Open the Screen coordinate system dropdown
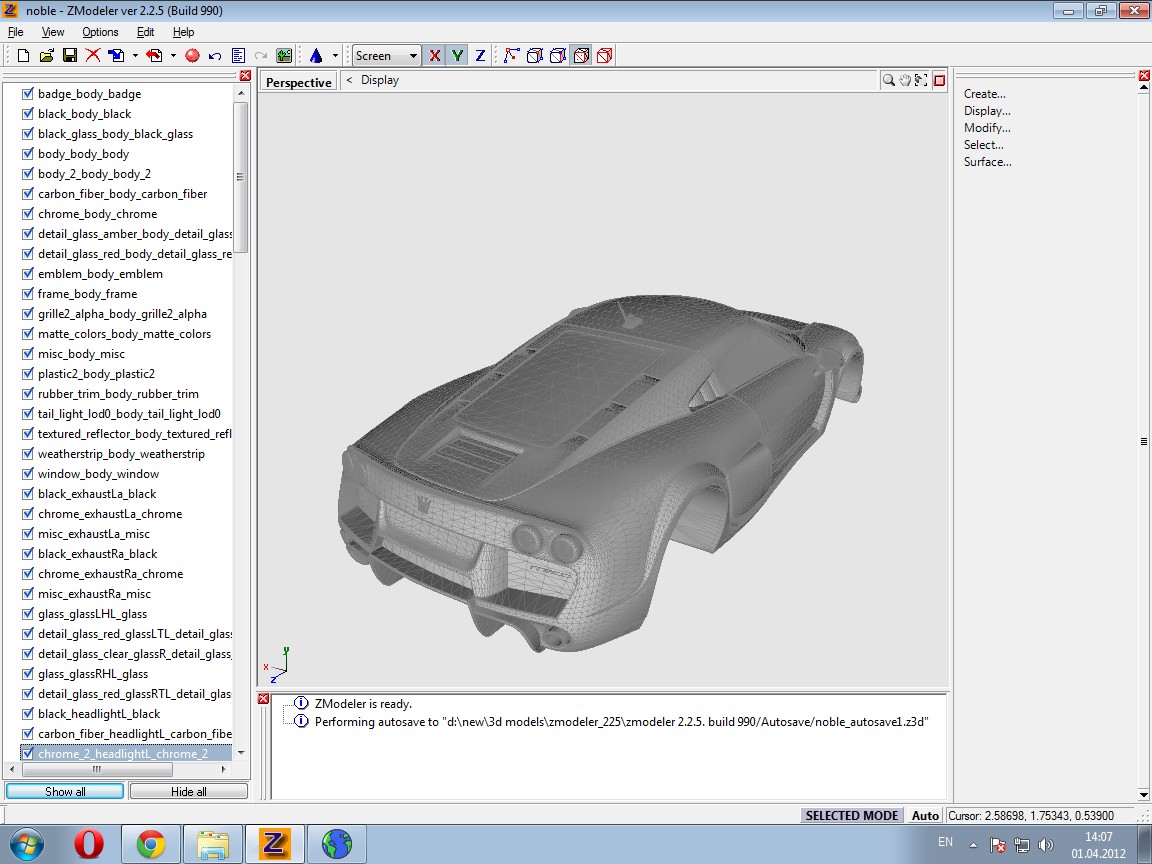 386,56
